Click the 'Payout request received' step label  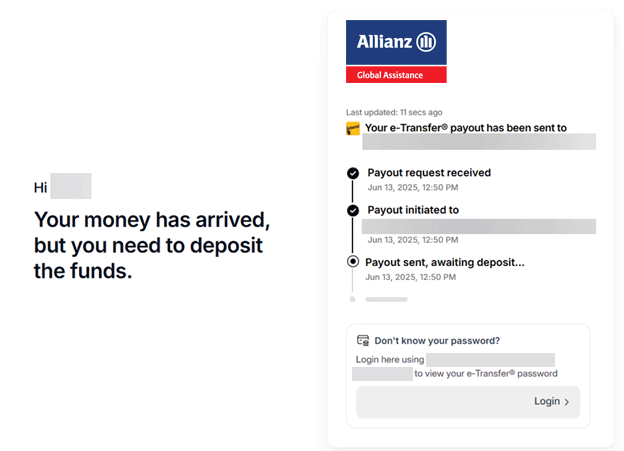429,173
